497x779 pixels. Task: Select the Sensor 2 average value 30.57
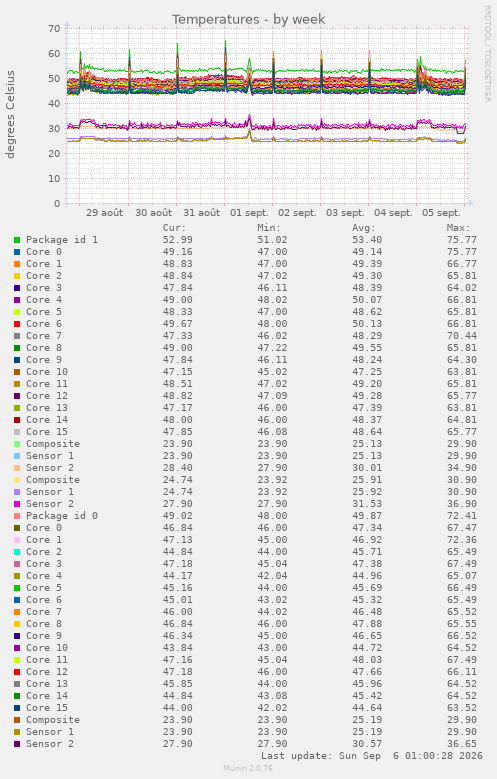pos(367,744)
